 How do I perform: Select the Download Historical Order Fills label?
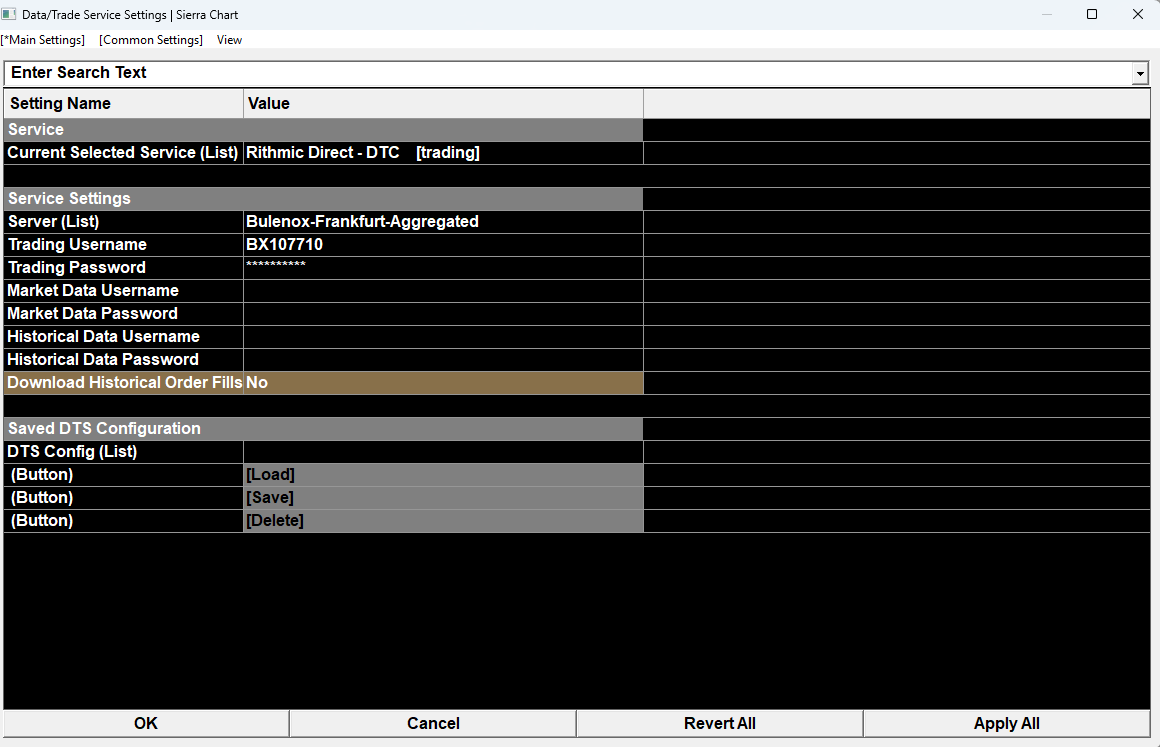pos(124,383)
